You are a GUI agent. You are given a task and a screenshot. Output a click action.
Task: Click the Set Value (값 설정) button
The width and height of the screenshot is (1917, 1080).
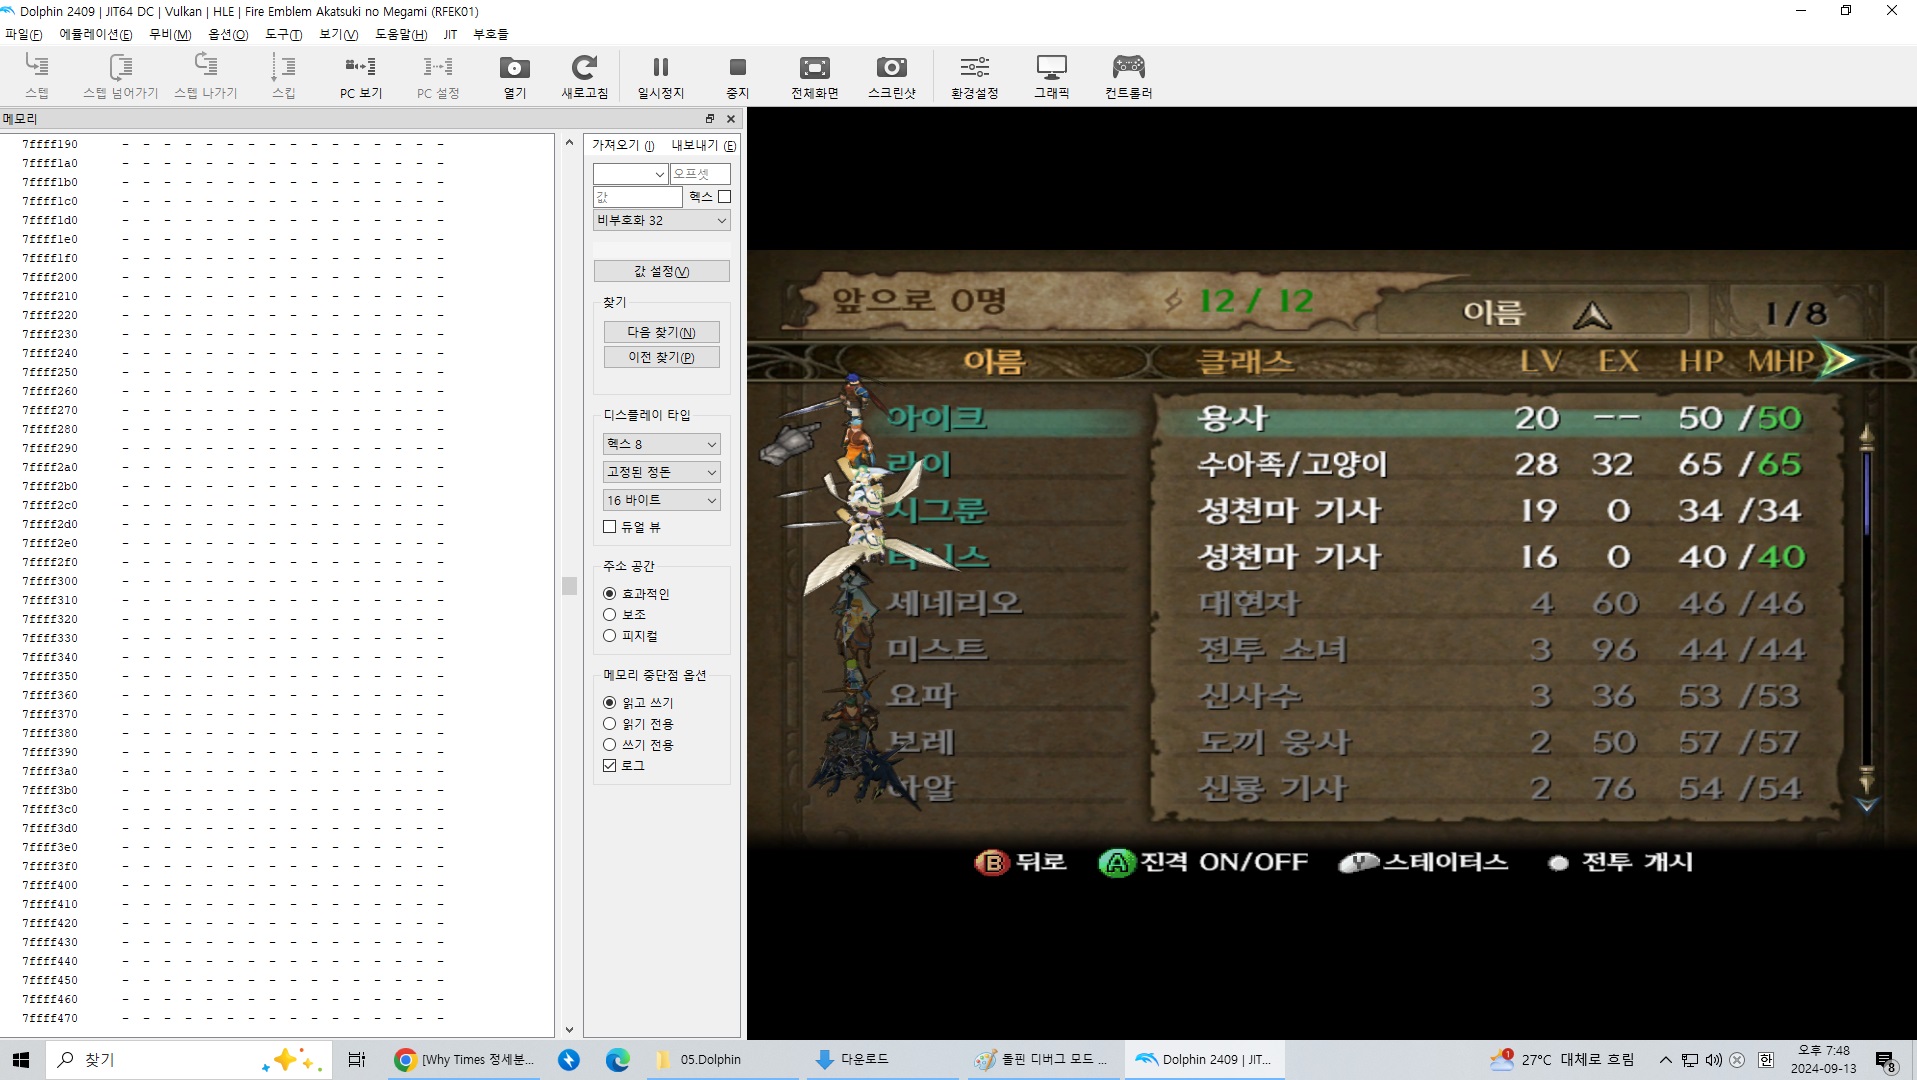tap(662, 271)
